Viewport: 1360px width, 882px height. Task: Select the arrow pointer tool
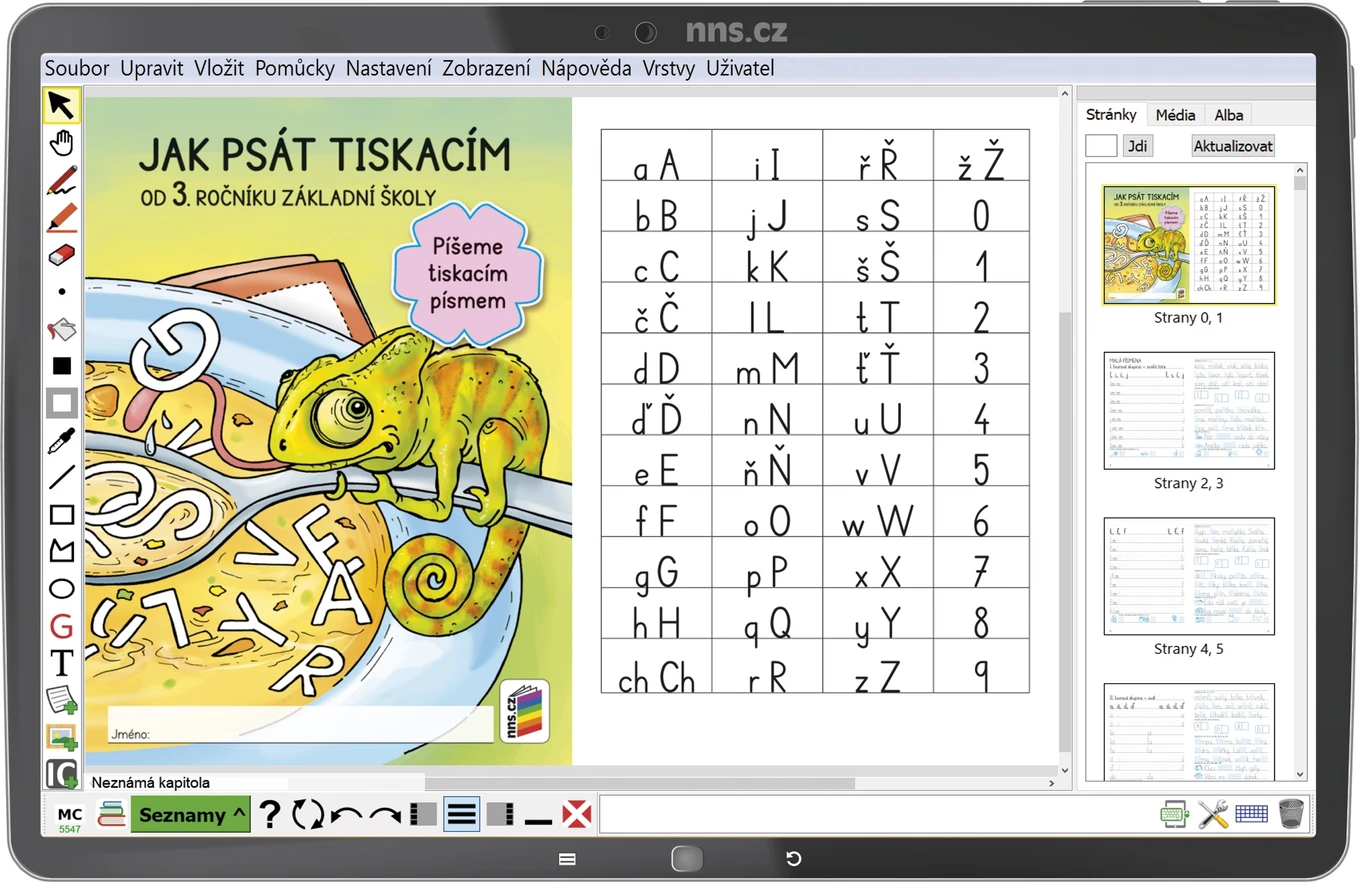pos(62,105)
